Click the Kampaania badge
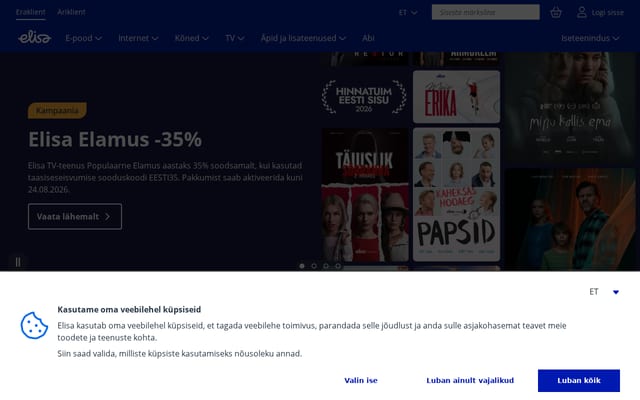Image resolution: width=640 pixels, height=400 pixels. 57,111
